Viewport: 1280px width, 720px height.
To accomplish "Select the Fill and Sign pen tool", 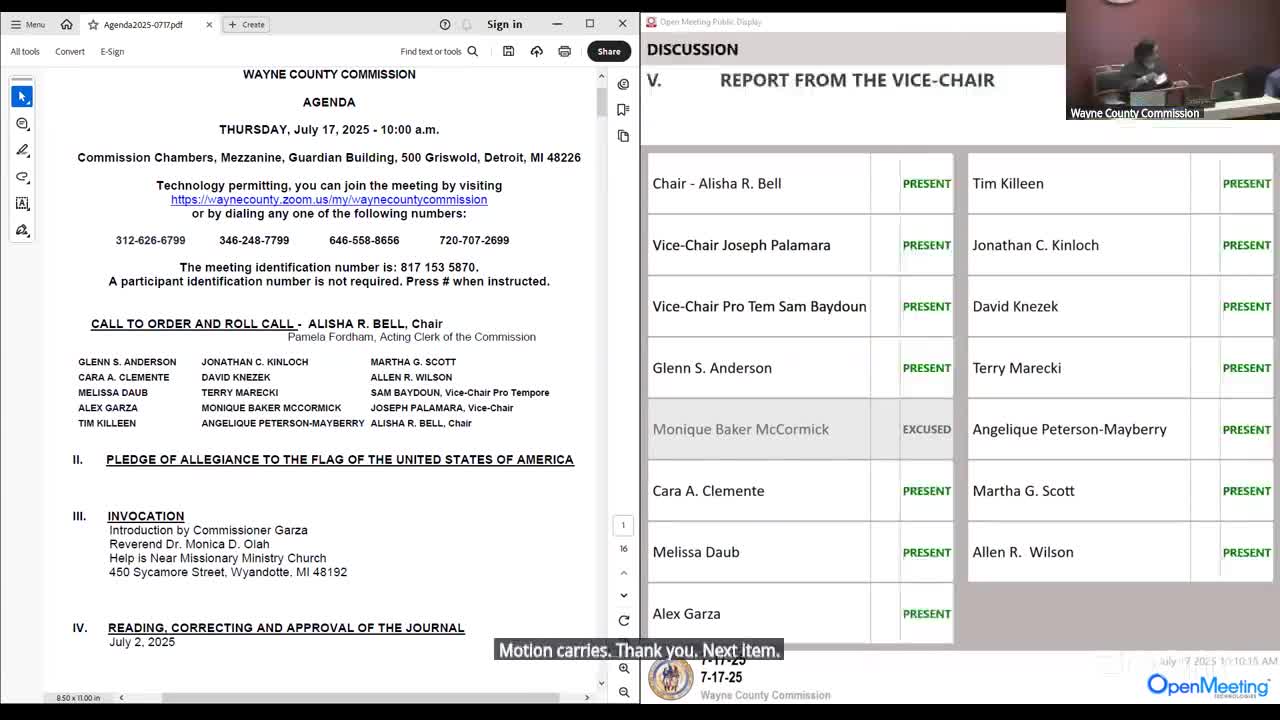I will click(22, 230).
